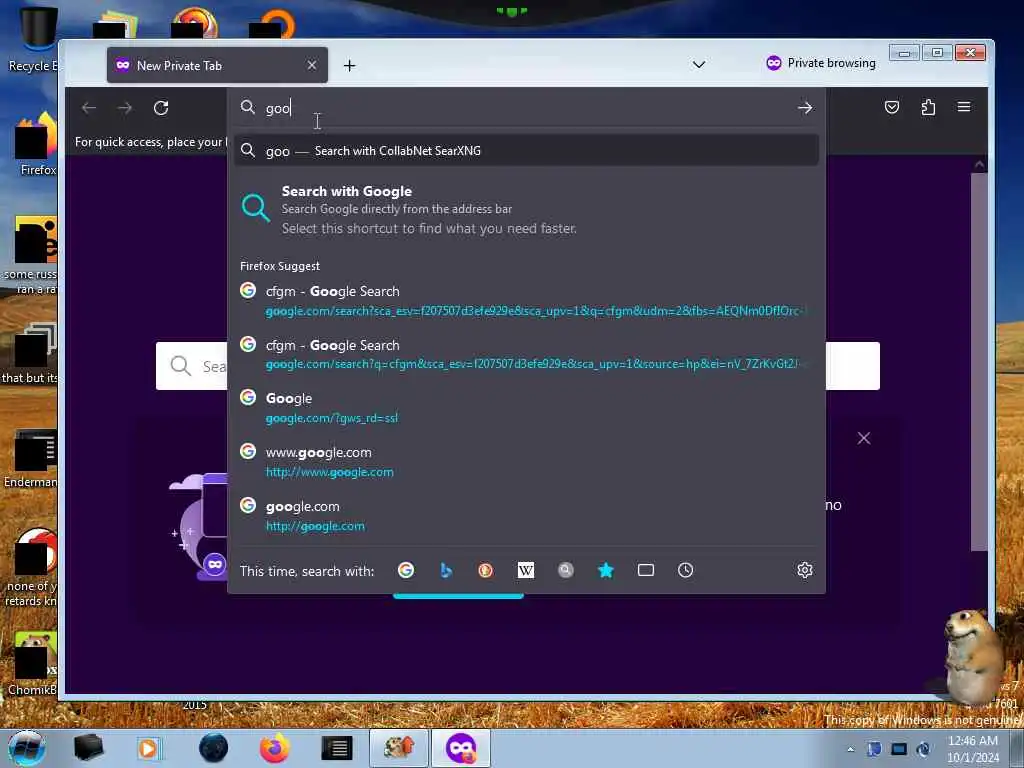Open cfgm - Google Search suggestion with source=hp
Screen dimensions: 1024x768
point(526,355)
